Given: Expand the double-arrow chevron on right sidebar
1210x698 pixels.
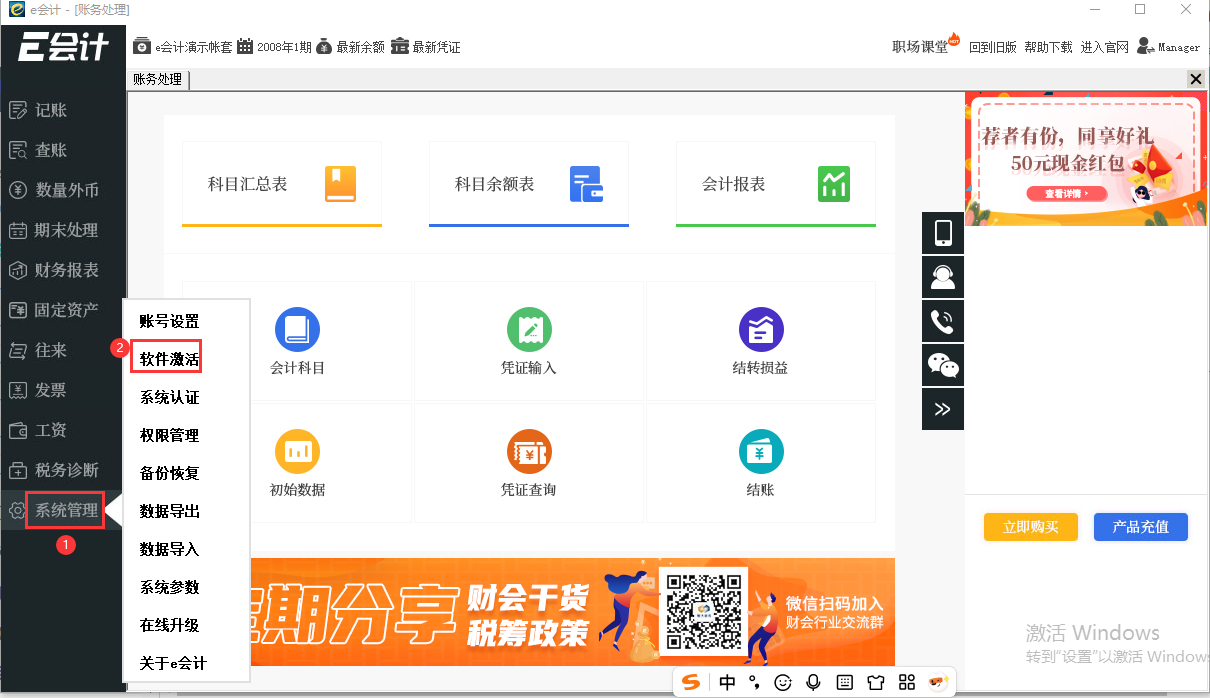Looking at the screenshot, I should click(941, 409).
